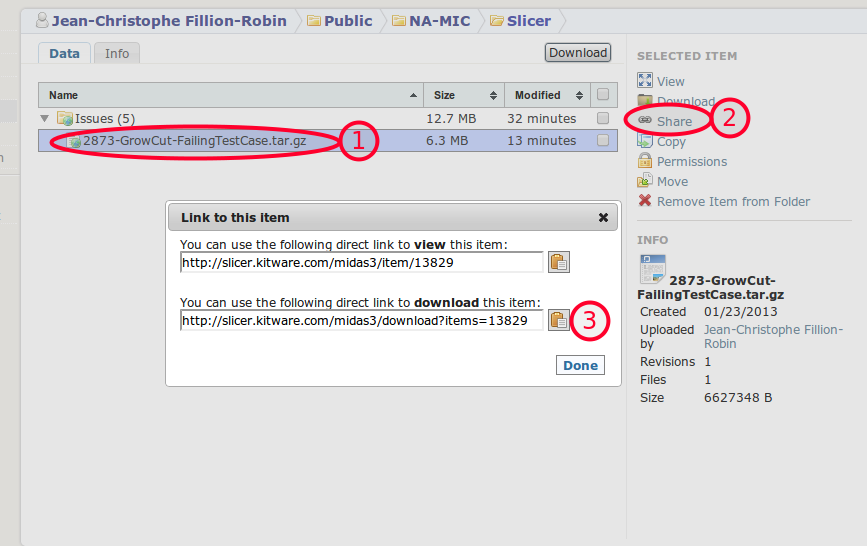Copy the download link with clipboard icon

pos(559,320)
